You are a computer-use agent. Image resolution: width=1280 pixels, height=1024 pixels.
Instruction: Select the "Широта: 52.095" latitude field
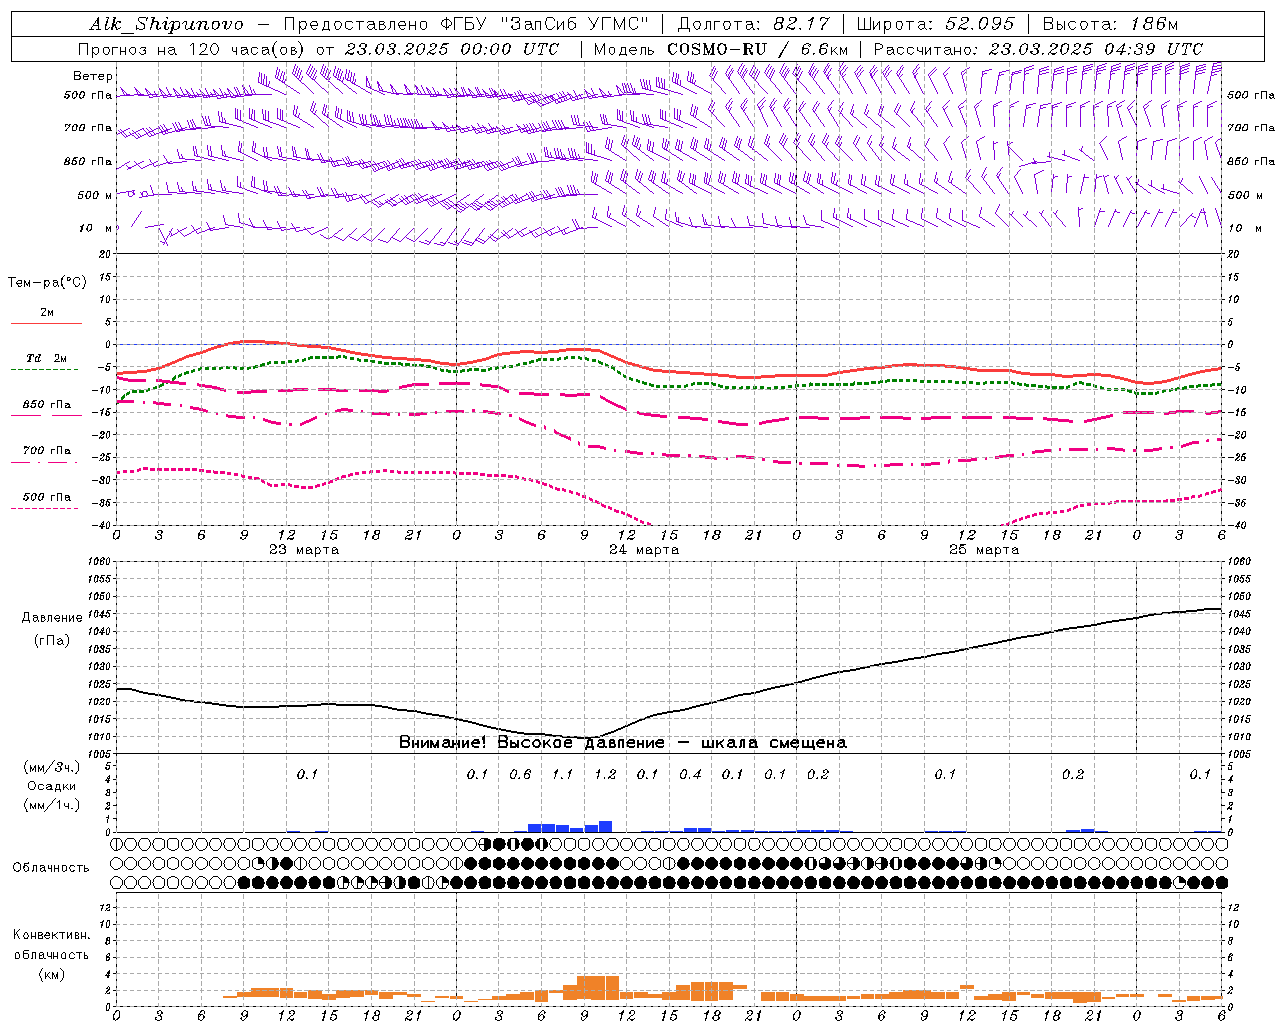click(936, 24)
